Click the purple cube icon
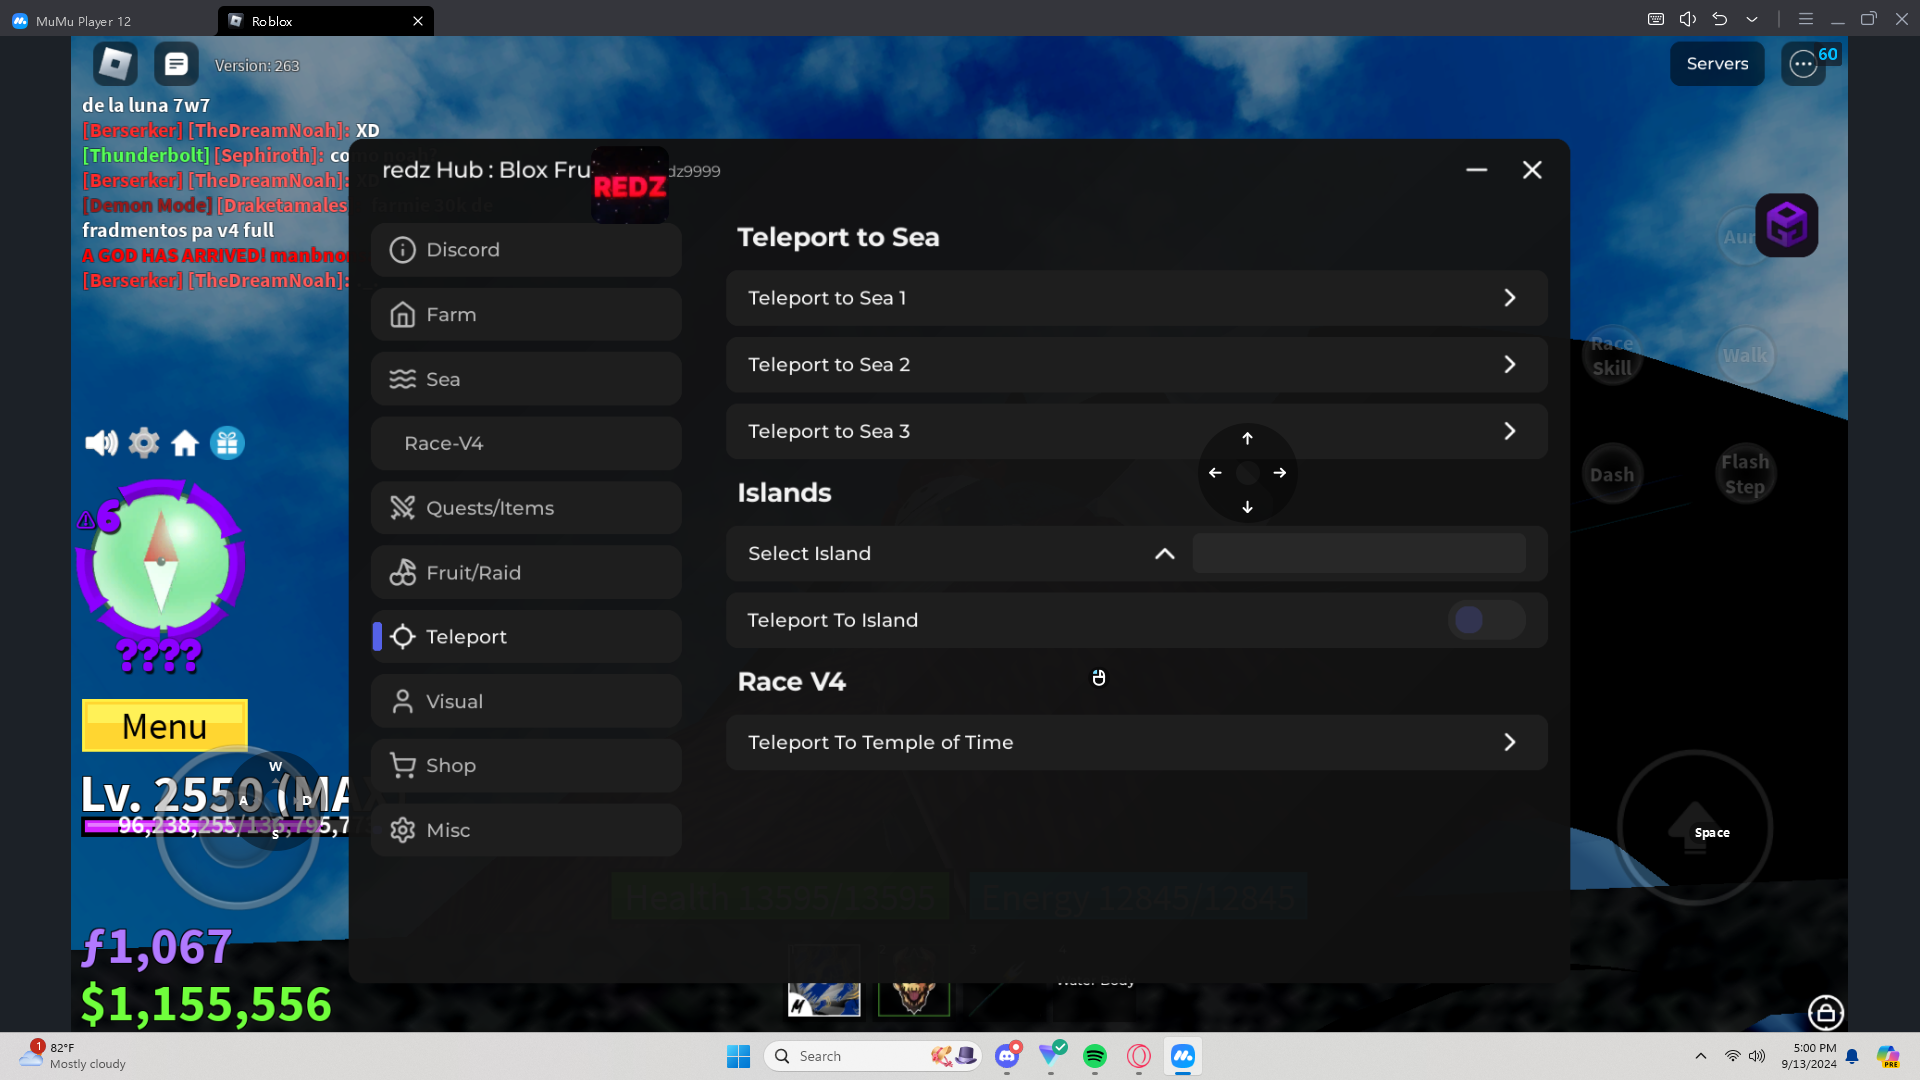This screenshot has height=1080, width=1920. tap(1787, 225)
